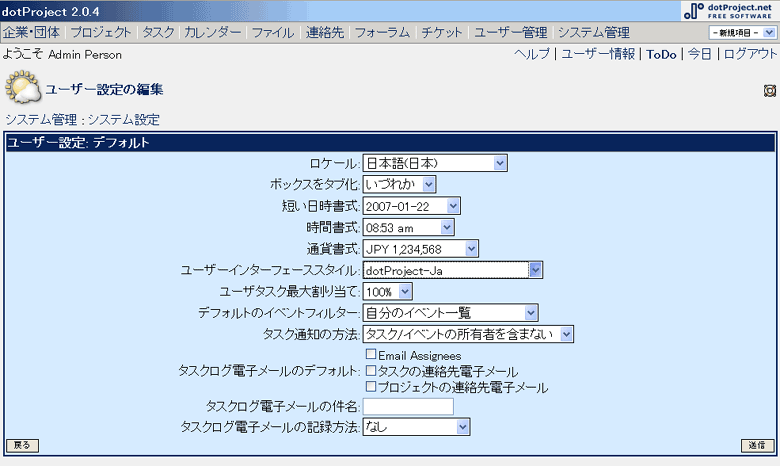Click the ようこそ Admin Person text
Viewport: 780px width, 466px height.
(x=62, y=54)
